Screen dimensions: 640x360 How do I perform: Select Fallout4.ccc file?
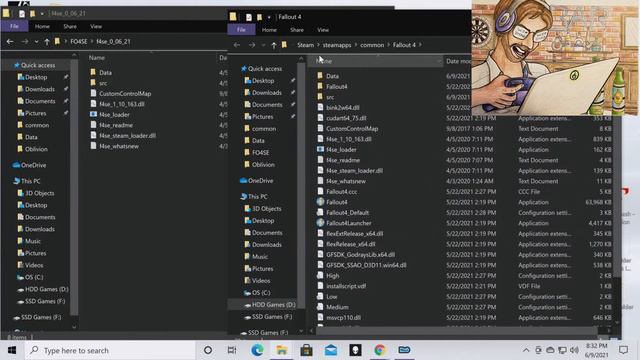point(341,191)
